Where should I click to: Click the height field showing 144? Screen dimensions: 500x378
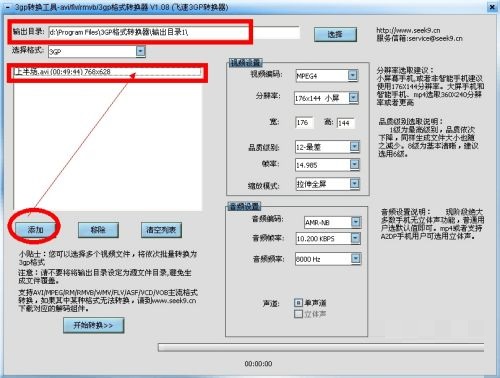click(346, 123)
